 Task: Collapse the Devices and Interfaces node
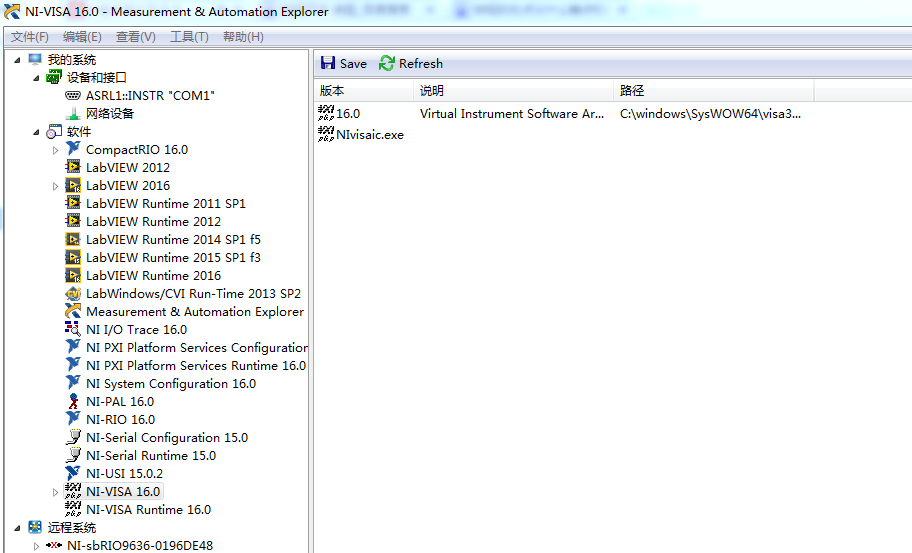click(36, 78)
